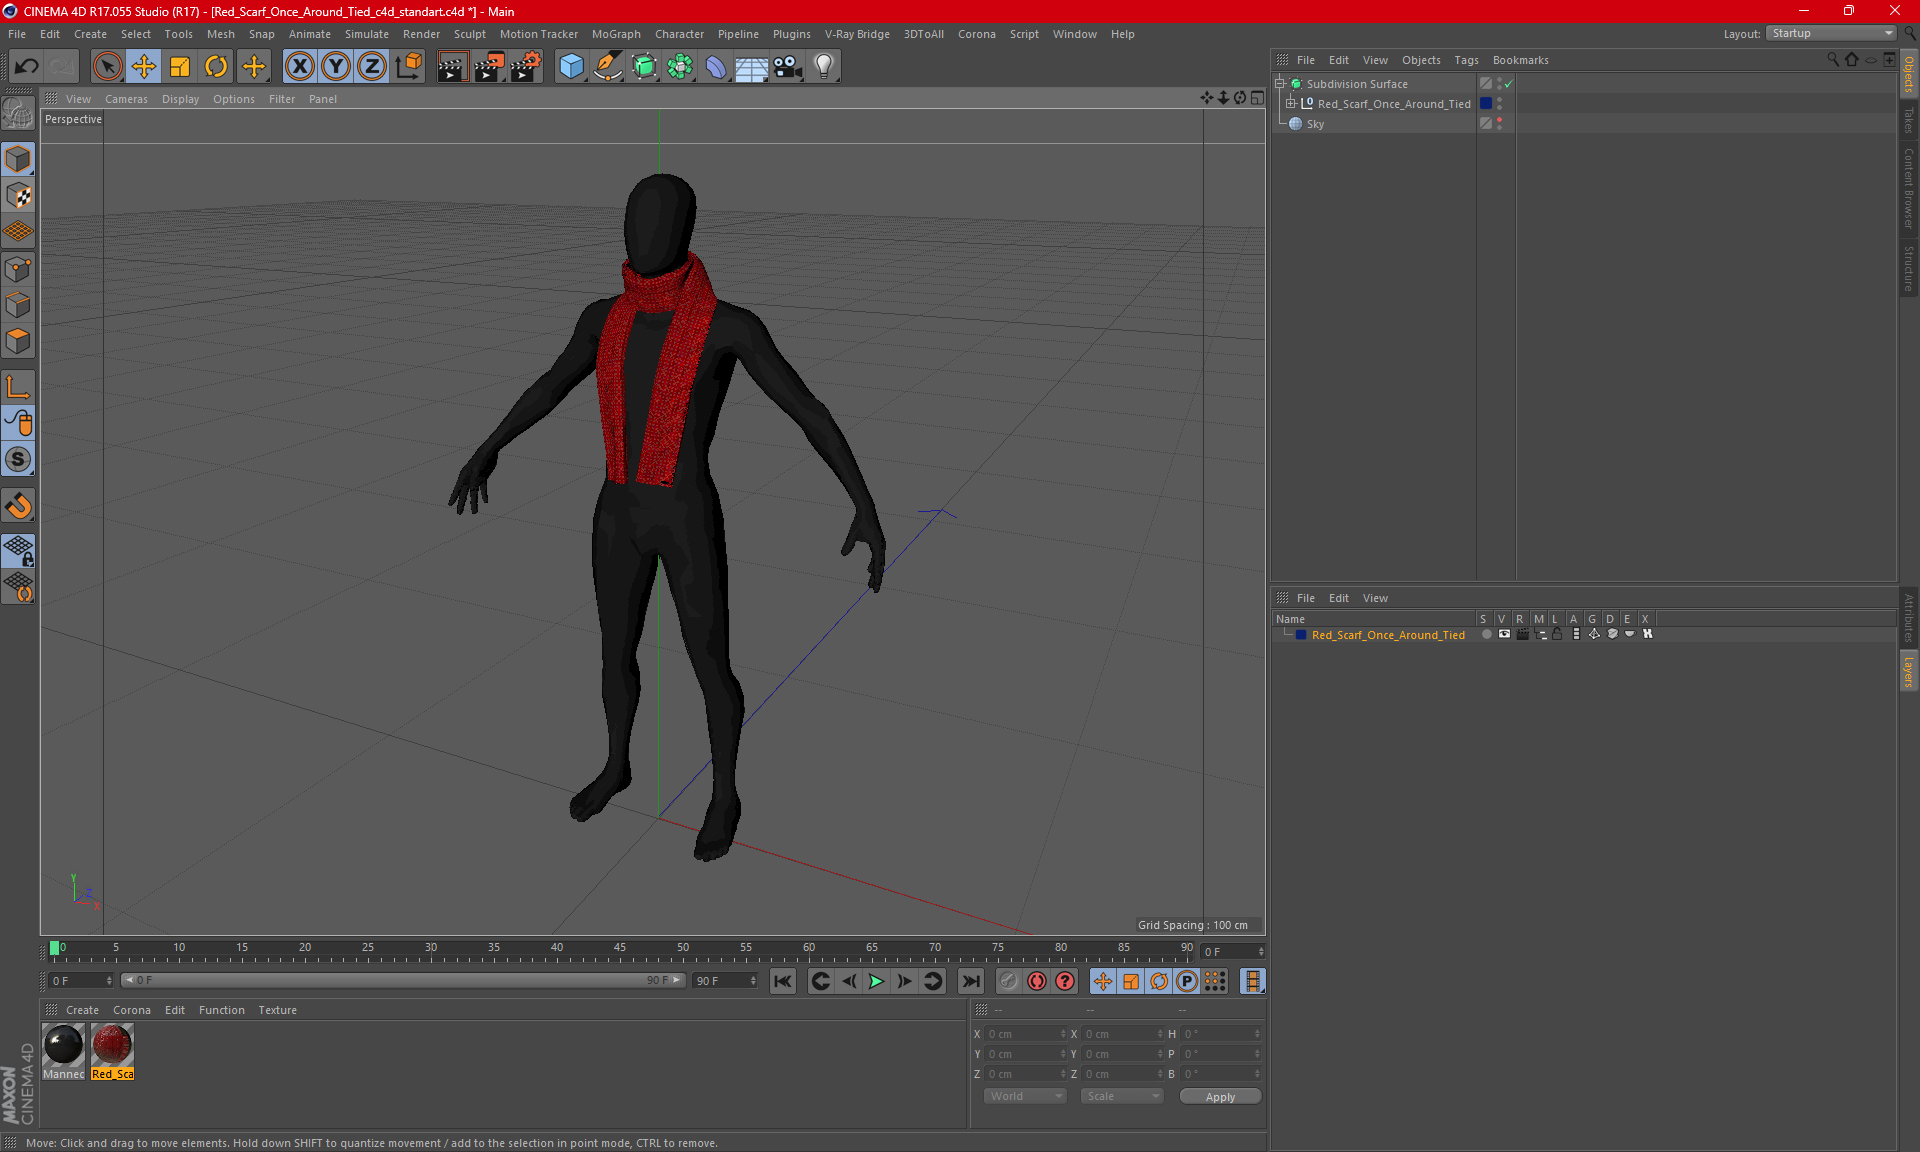
Task: Open the Scale mode dropdown
Action: coord(1122,1096)
